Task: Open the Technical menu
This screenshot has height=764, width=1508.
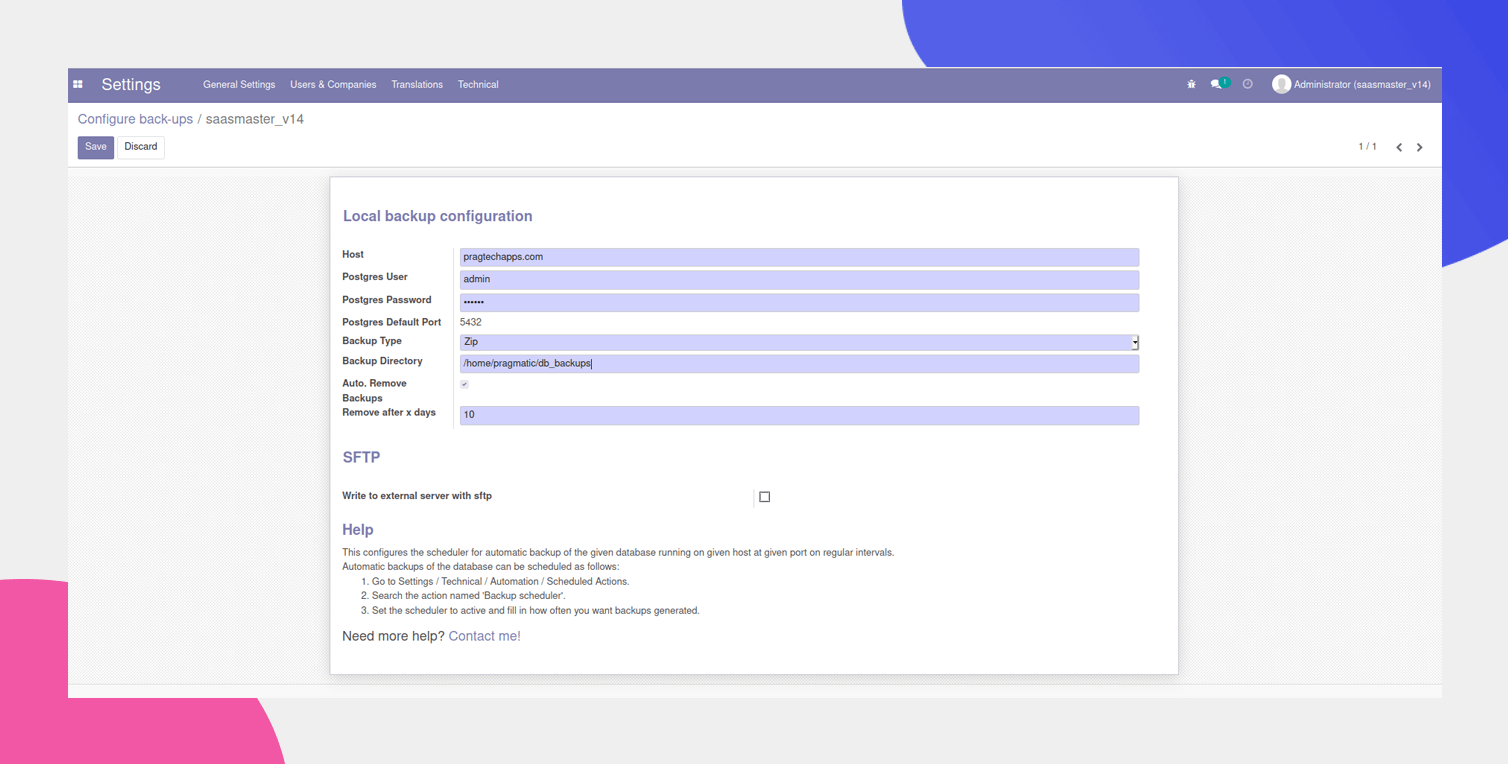Action: pyautogui.click(x=478, y=85)
